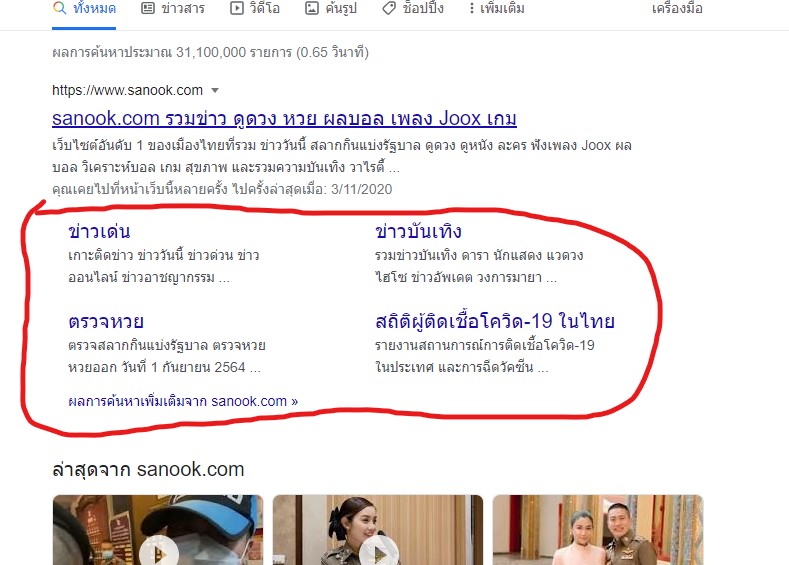Click the https://www.sanook.com URL text
The image size is (789, 565).
click(127, 91)
